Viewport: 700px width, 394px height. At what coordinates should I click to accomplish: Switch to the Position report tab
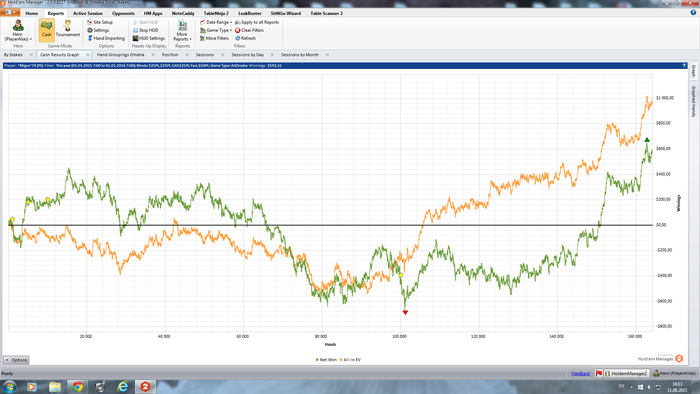point(170,54)
